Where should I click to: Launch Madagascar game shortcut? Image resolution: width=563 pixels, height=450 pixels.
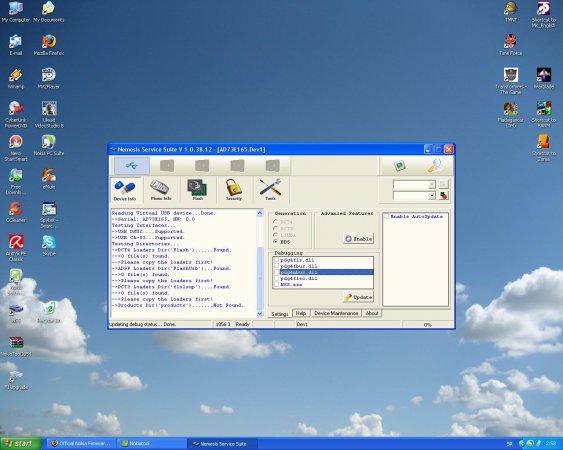pyautogui.click(x=511, y=115)
